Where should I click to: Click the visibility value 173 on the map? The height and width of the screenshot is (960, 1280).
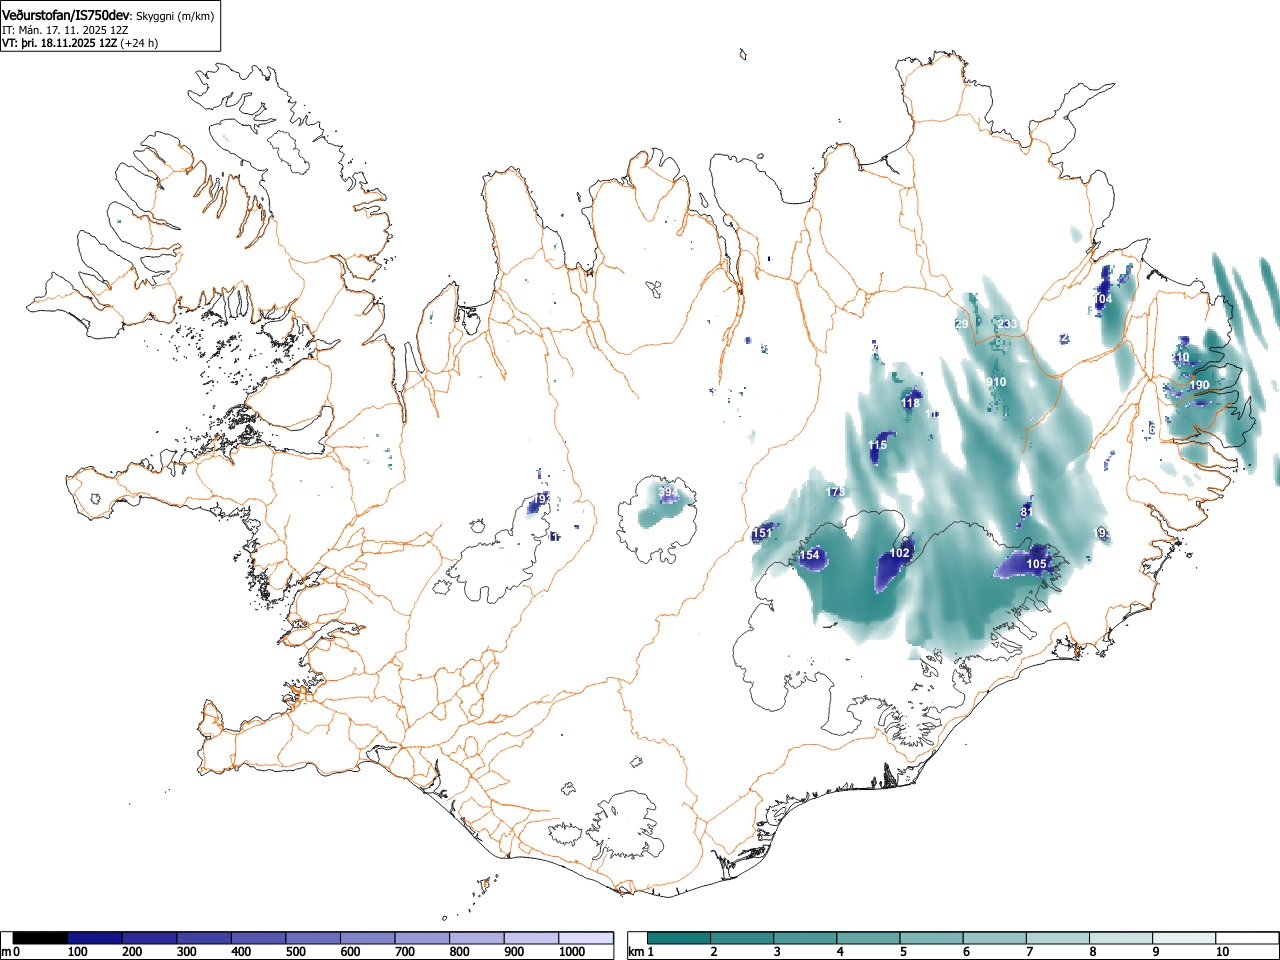point(836,492)
